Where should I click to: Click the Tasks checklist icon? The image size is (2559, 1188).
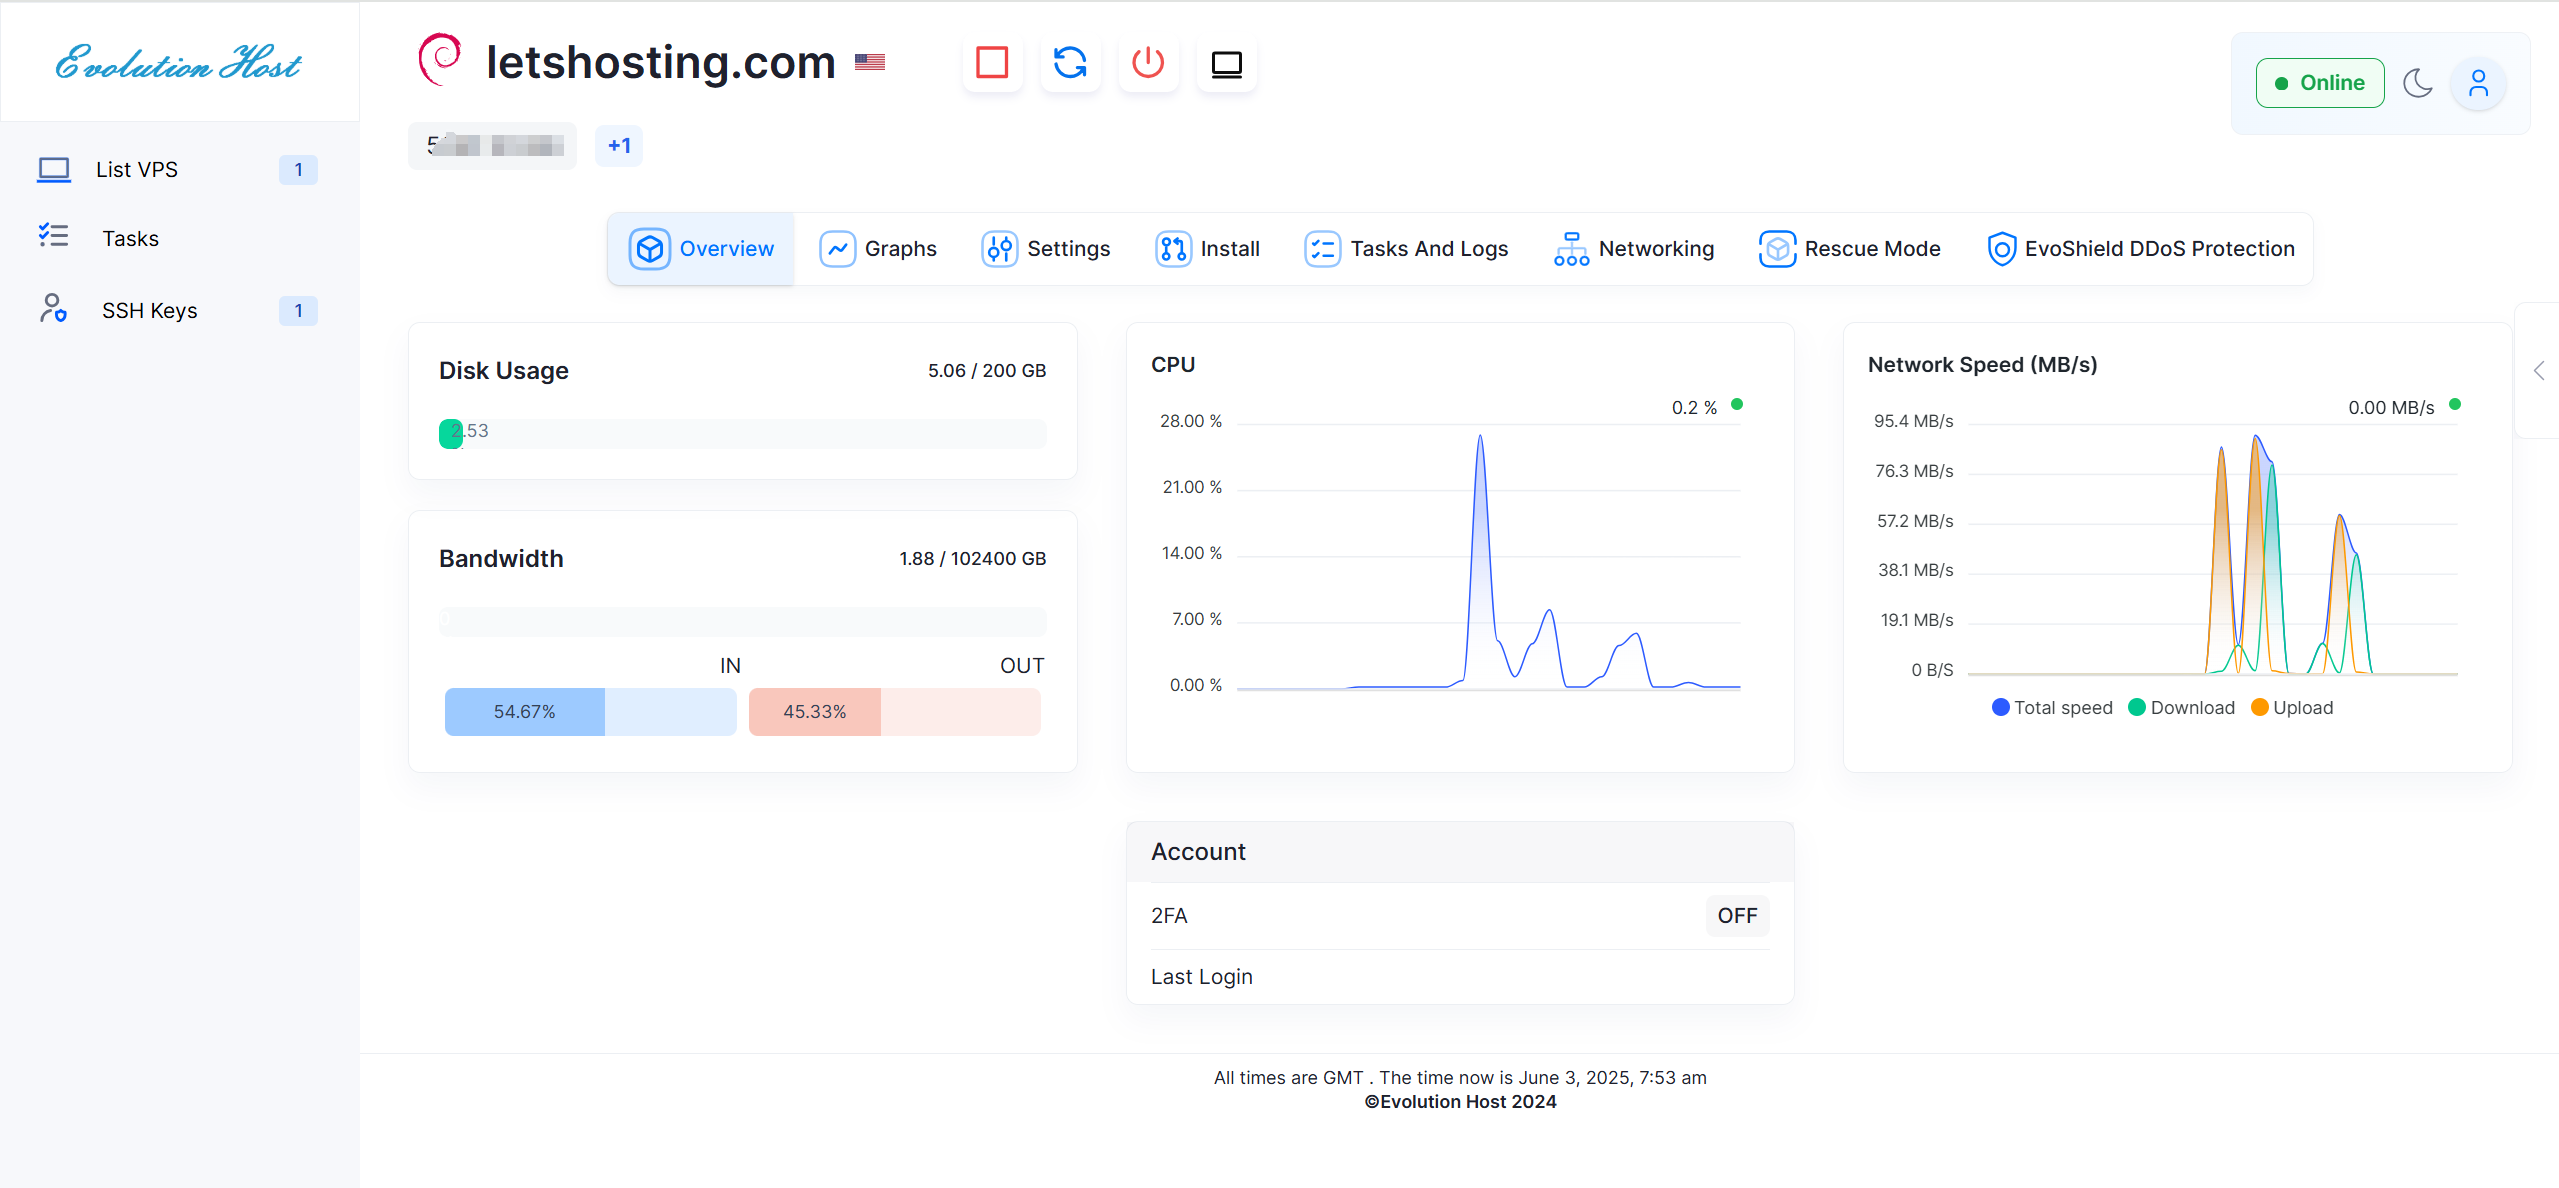pos(54,236)
